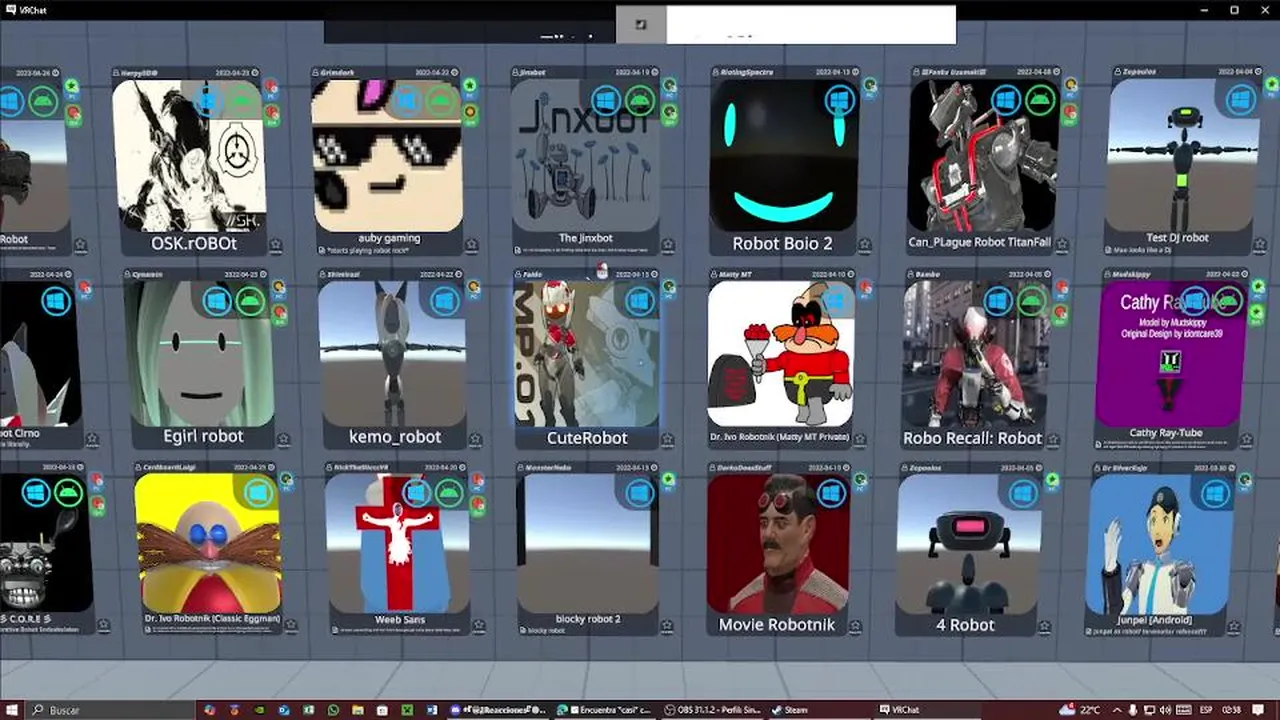1280x720 pixels.
Task: Click the Quest performance badge beside OSK.rOBOt
Action: [271, 116]
